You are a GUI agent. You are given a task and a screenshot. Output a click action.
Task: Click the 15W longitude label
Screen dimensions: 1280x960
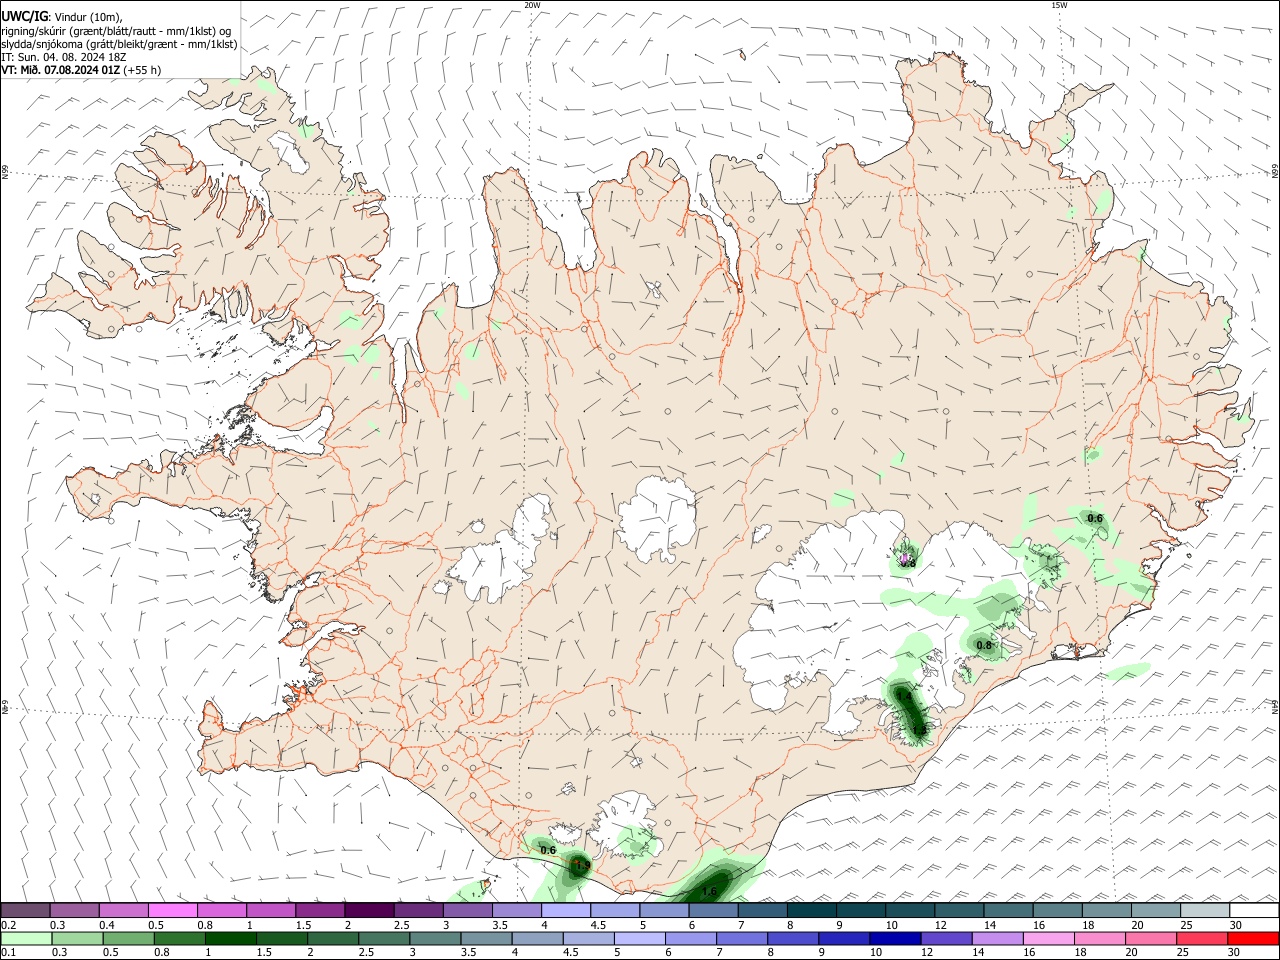[x=1059, y=5]
